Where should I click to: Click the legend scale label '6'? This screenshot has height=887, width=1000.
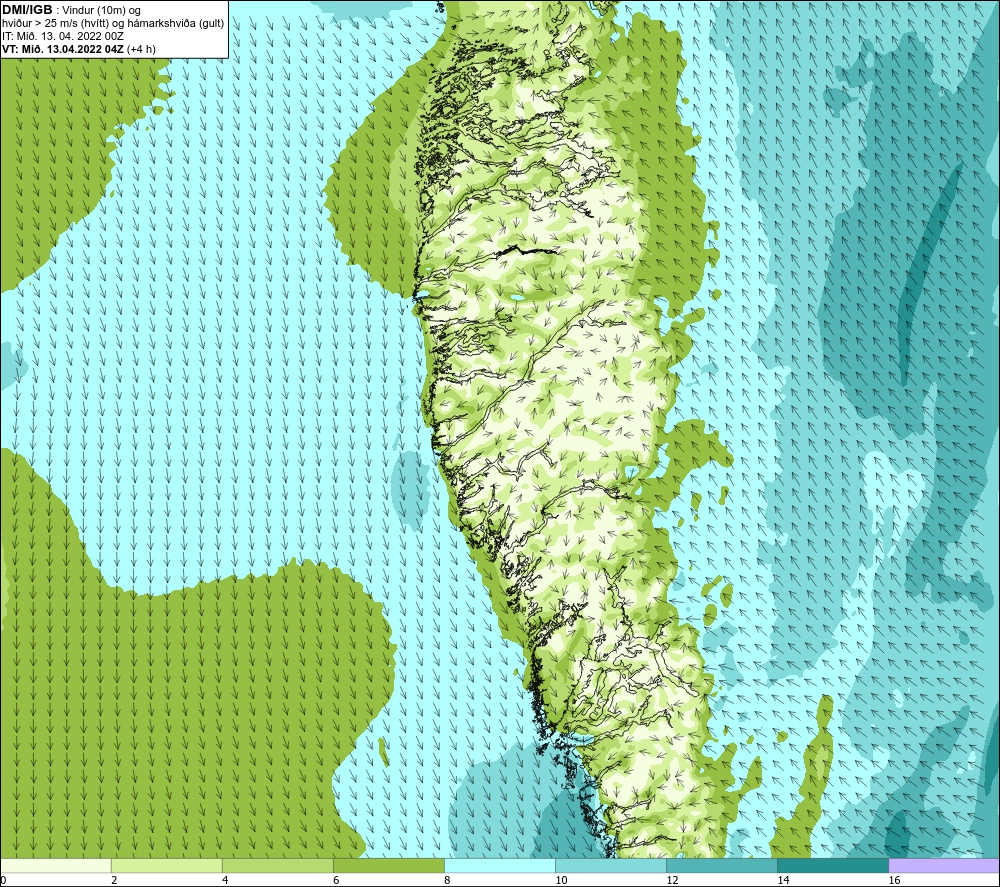click(x=336, y=880)
